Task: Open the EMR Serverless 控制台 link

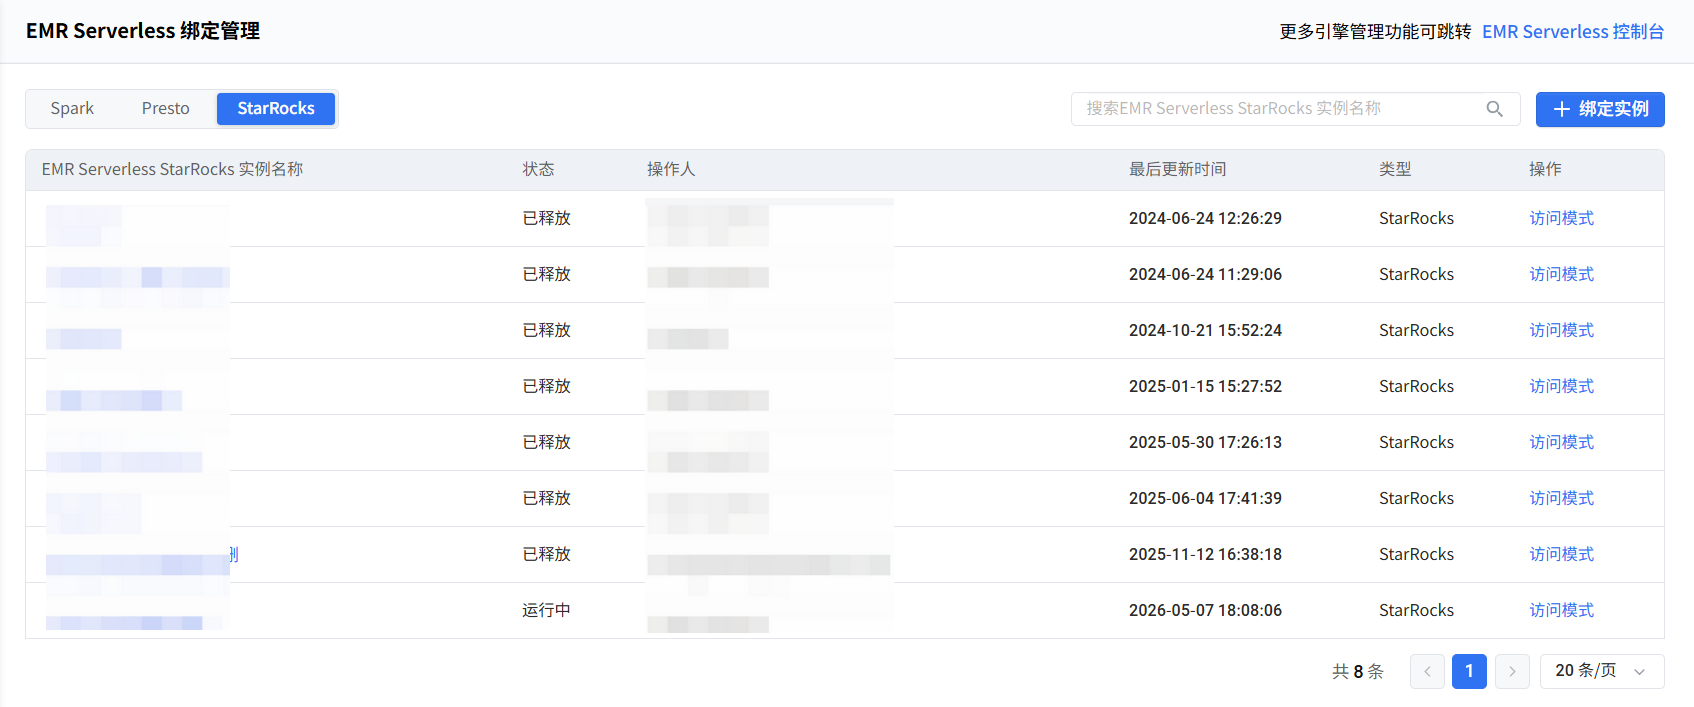Action: pos(1573,31)
